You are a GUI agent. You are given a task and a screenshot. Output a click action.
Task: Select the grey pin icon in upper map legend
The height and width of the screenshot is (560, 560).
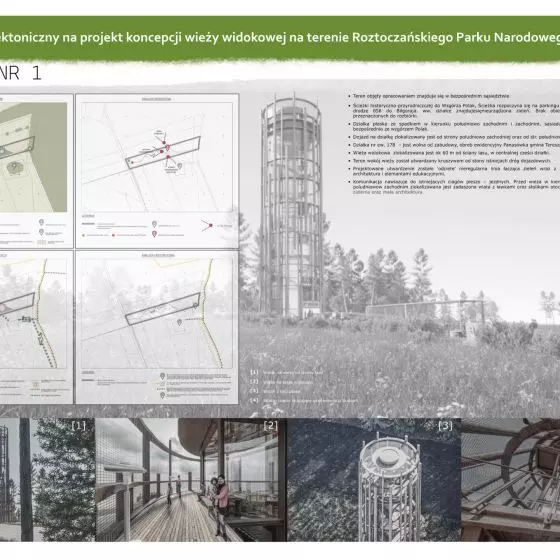pos(154,224)
